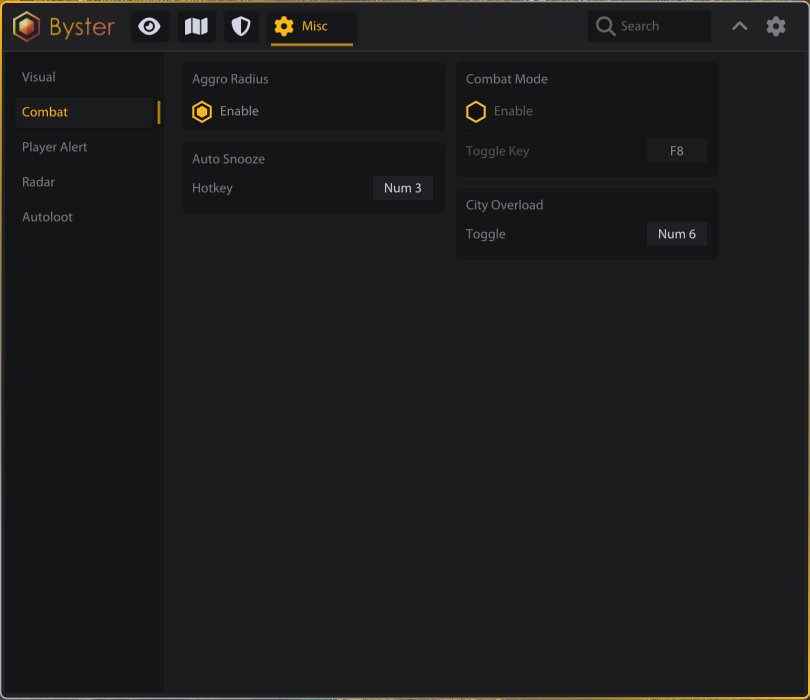The image size is (810, 700).
Task: Focus the Search input field
Action: point(649,26)
